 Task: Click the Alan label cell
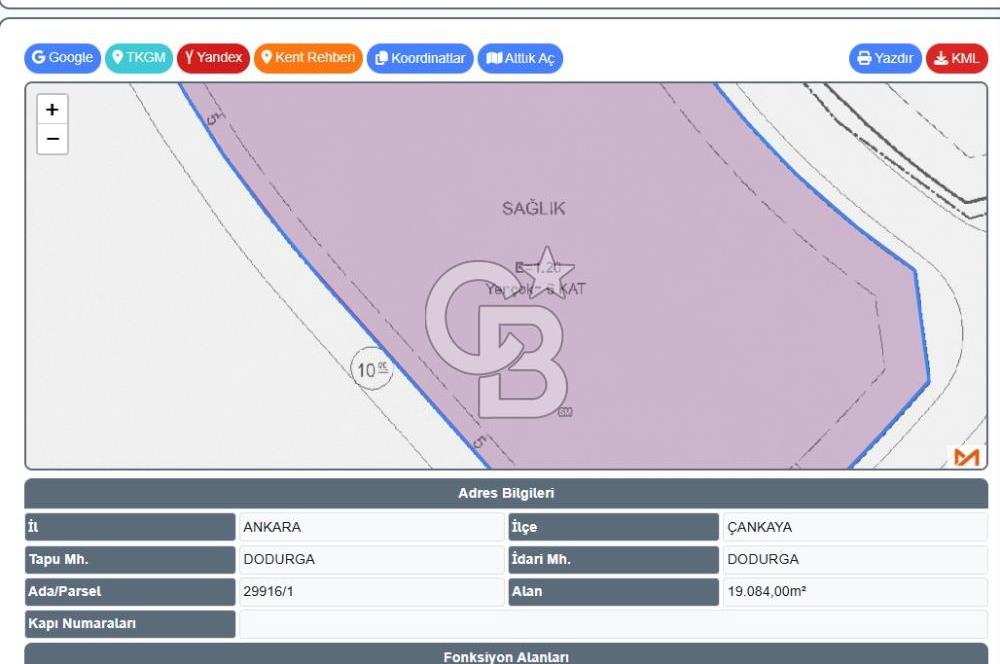coord(614,591)
